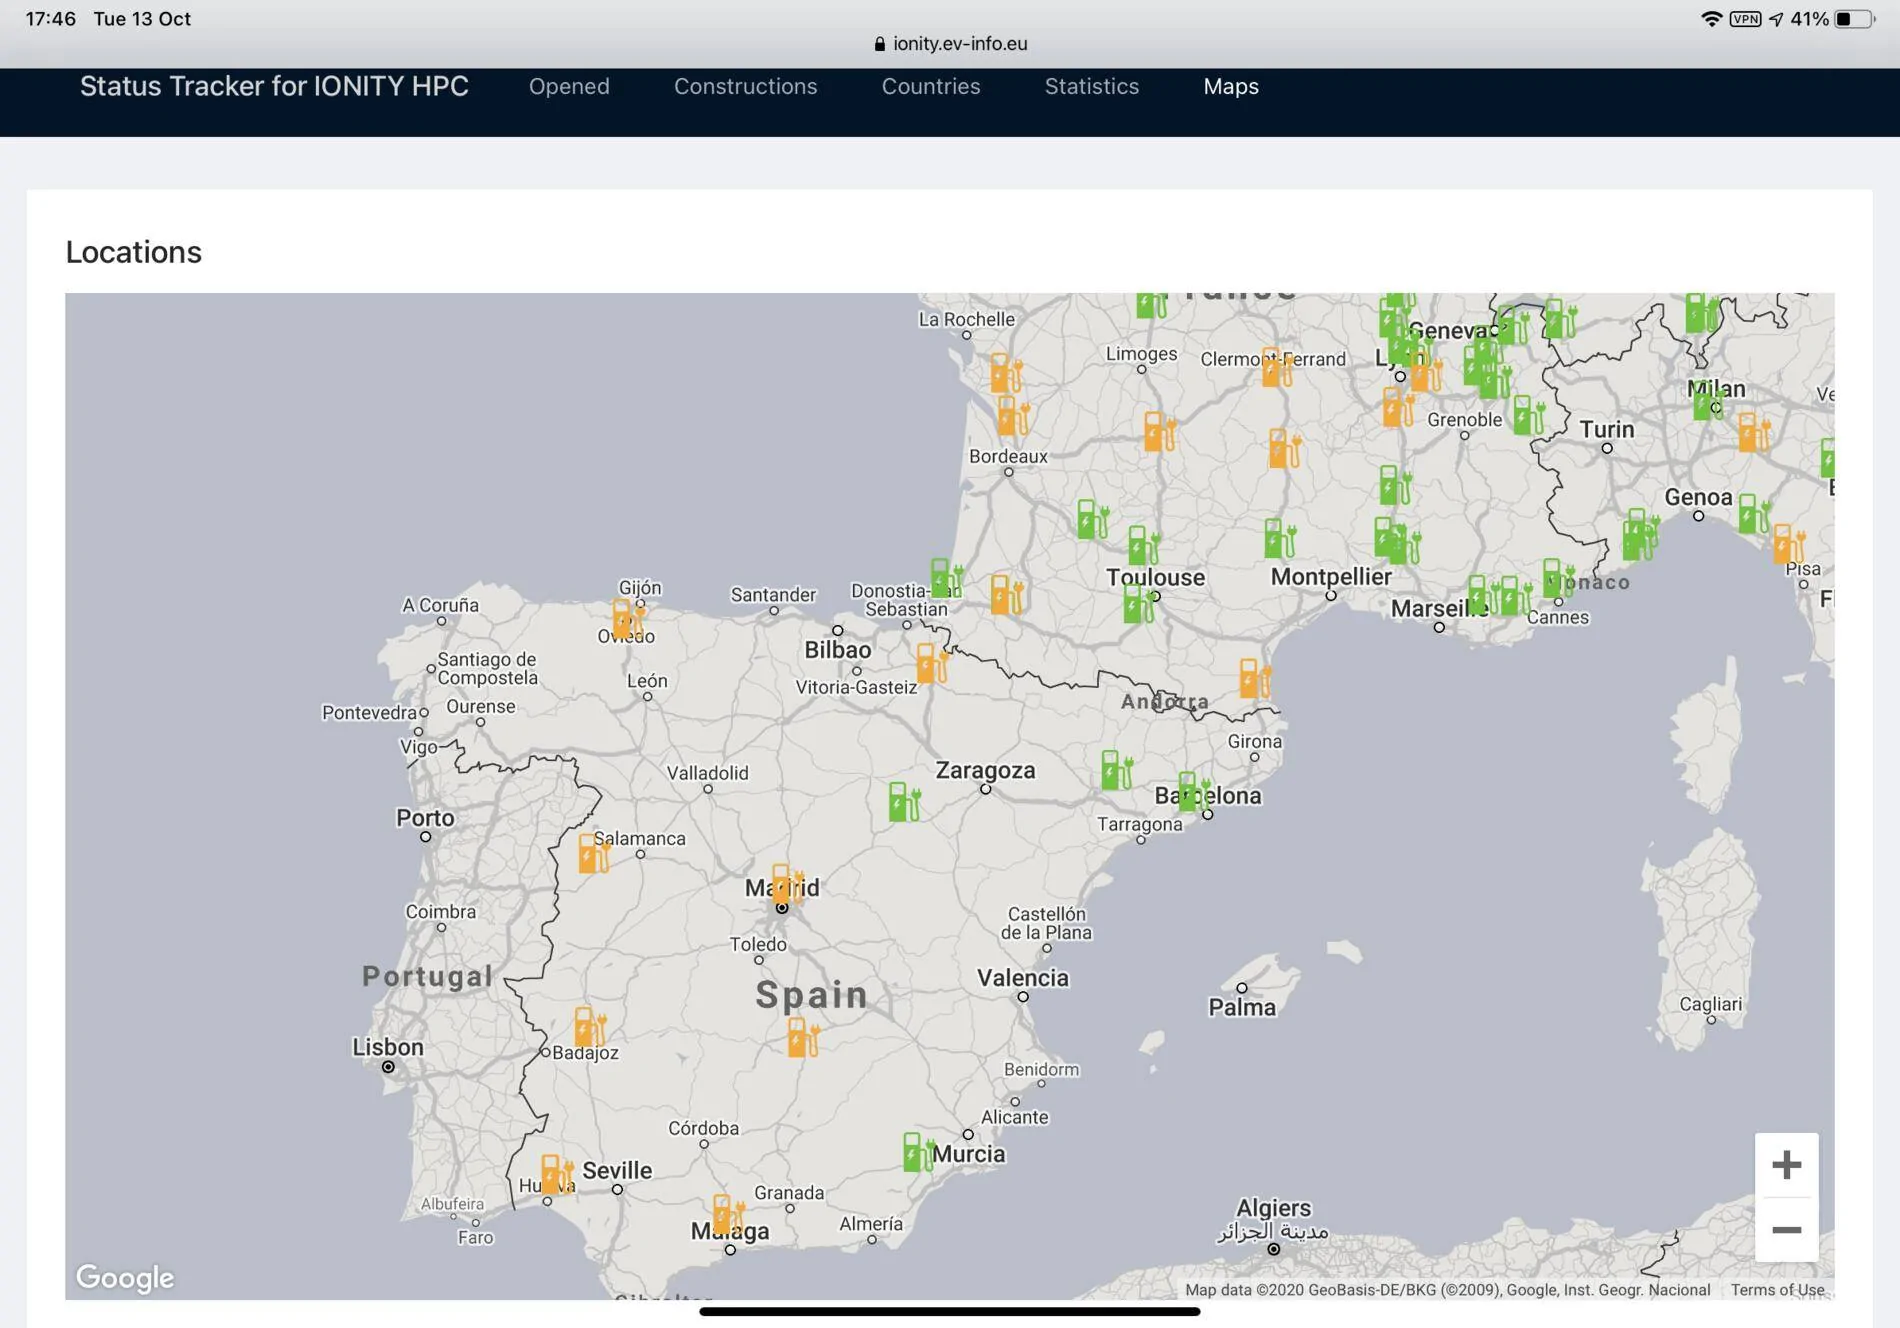The height and width of the screenshot is (1328, 1900).
Task: Select the green charger marker at Toulouse
Action: [x=1139, y=603]
